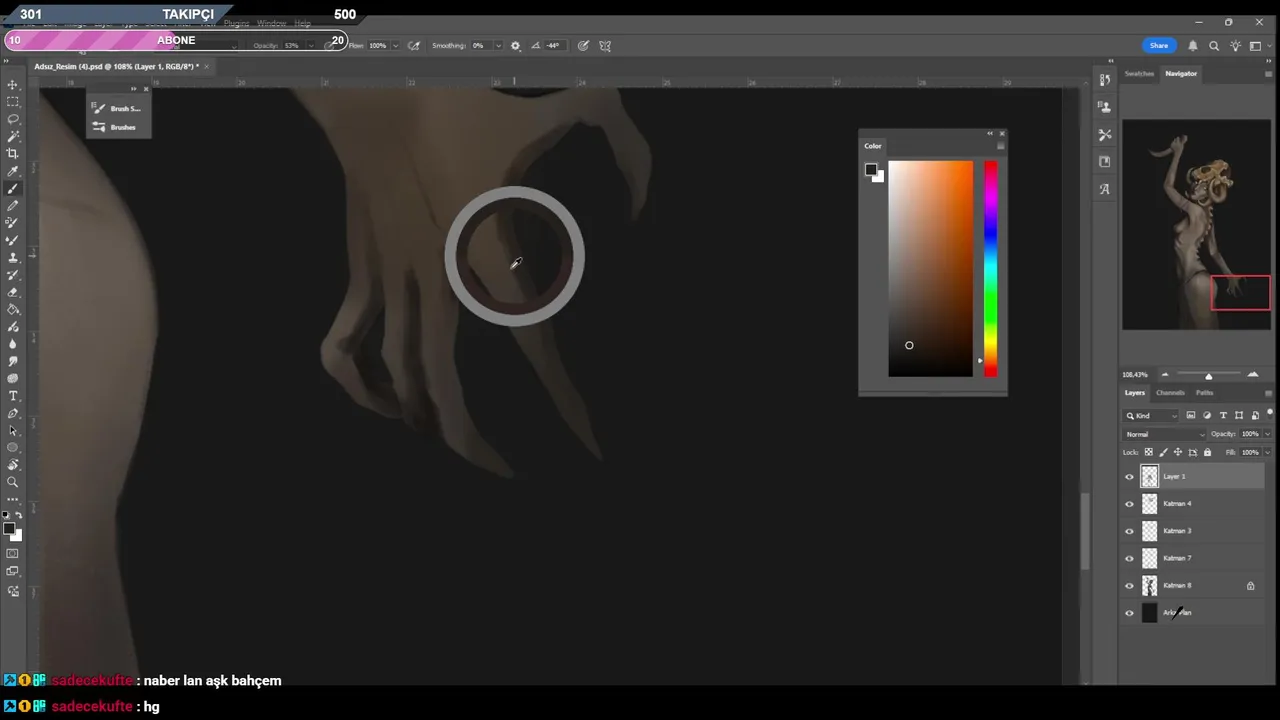The height and width of the screenshot is (720, 1280).
Task: Select the Eyedropper tool in toolbar
Action: tap(13, 171)
